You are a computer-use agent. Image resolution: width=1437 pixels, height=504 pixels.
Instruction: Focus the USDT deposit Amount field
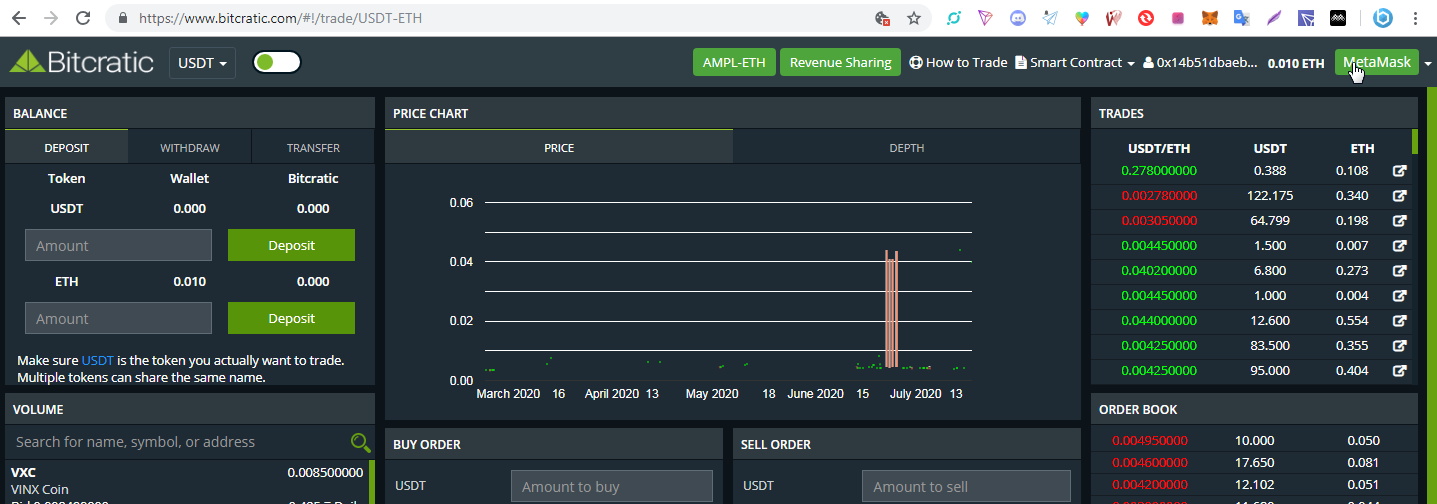[118, 245]
